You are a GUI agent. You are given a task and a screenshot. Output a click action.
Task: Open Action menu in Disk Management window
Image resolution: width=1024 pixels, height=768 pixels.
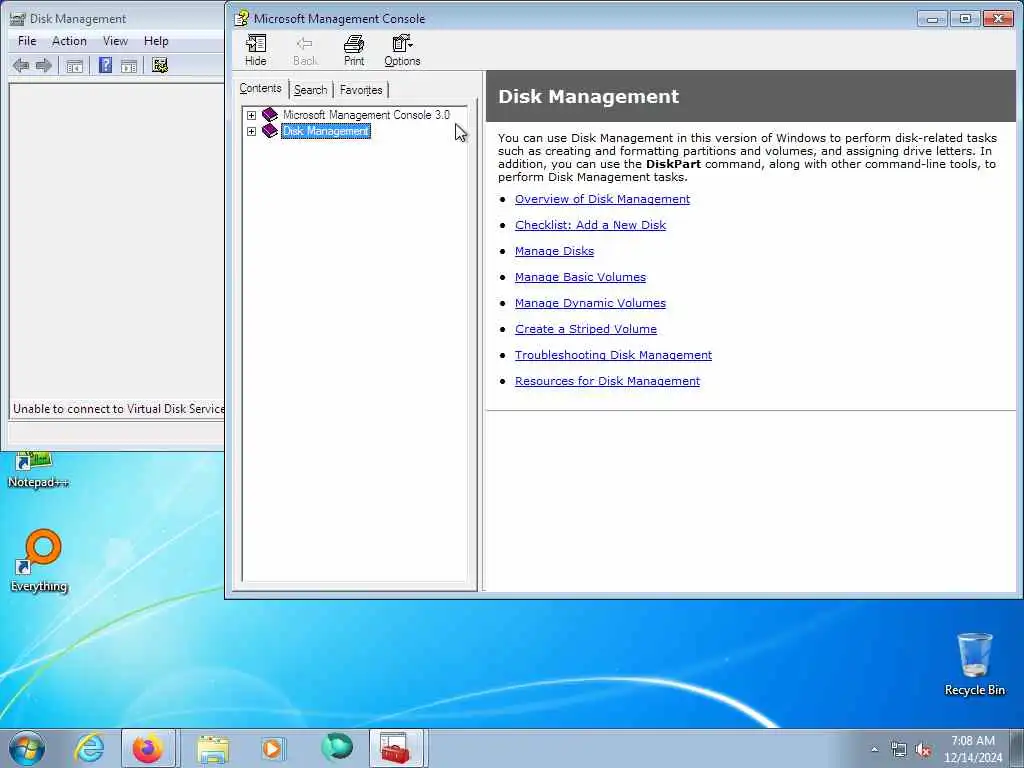click(69, 41)
